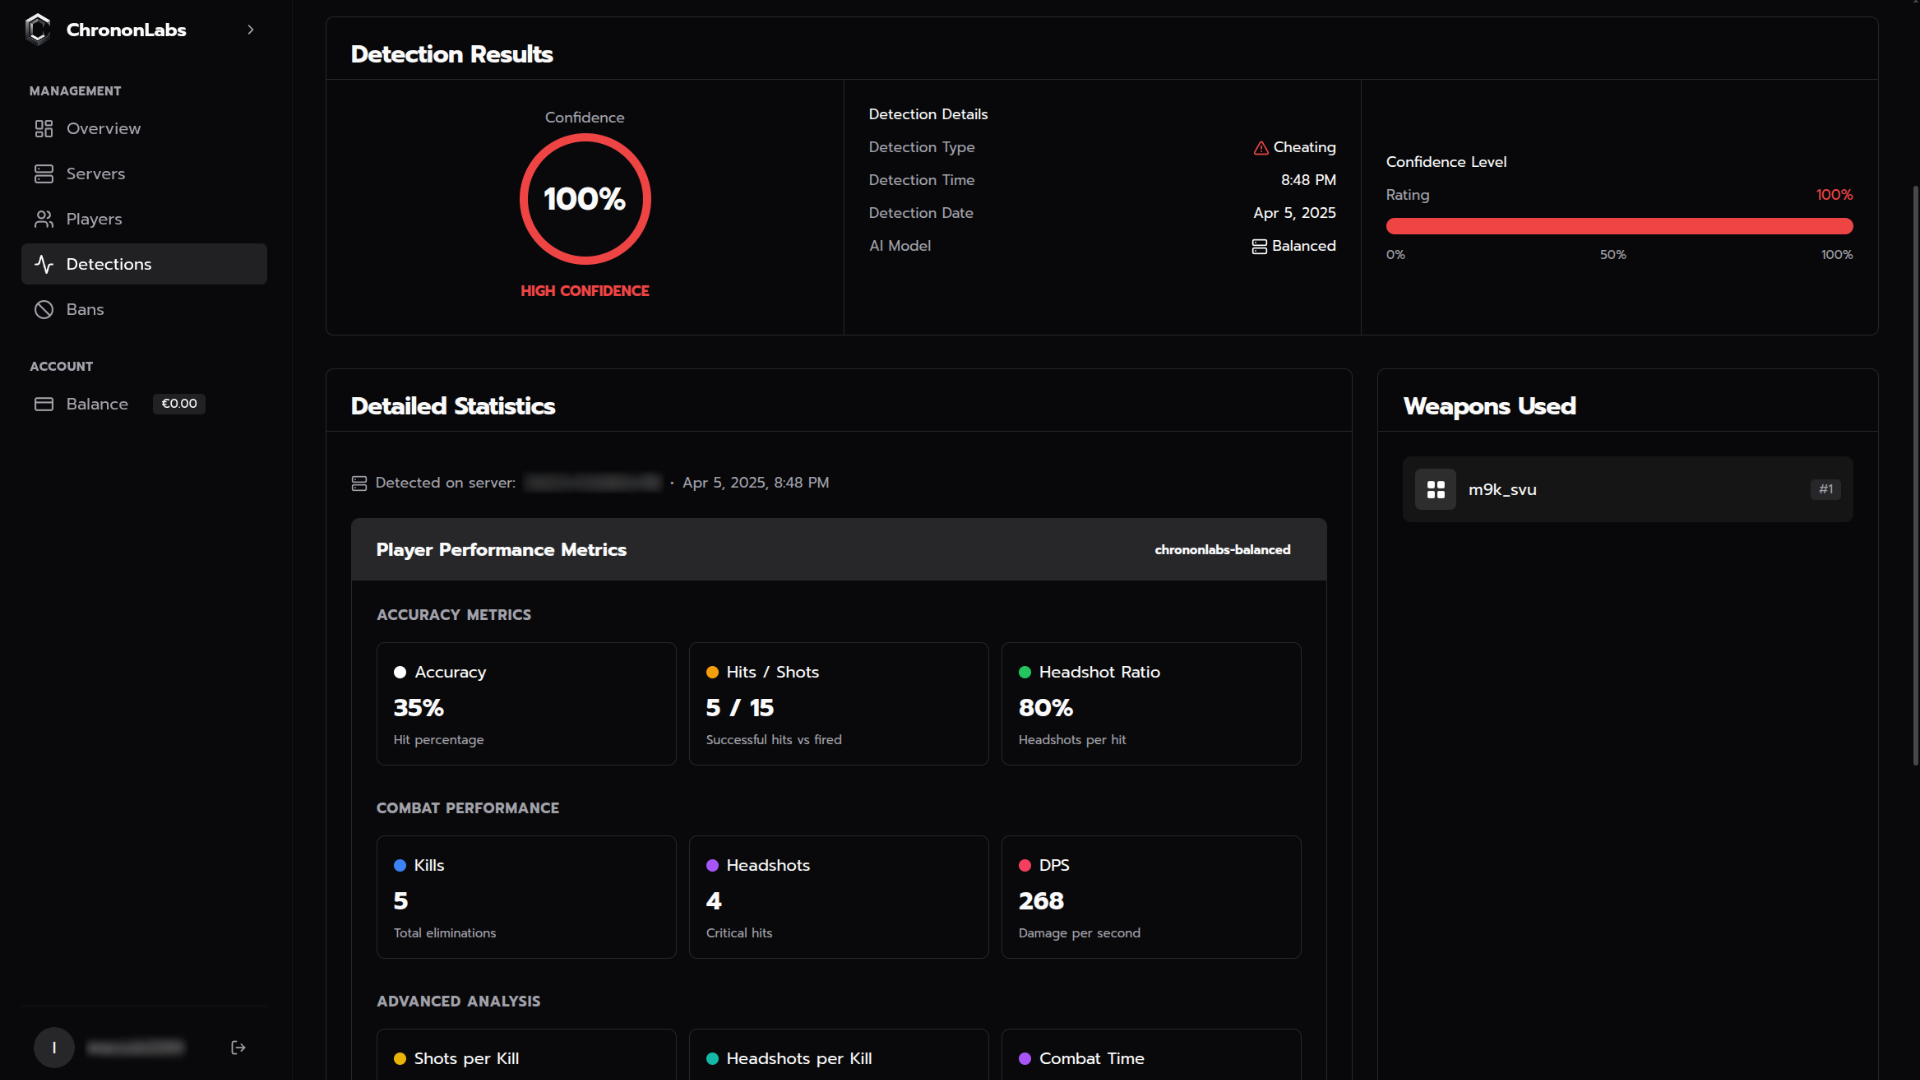Screen dimensions: 1920x1080
Task: Click the logout icon near the avatar
Action: 238,1047
